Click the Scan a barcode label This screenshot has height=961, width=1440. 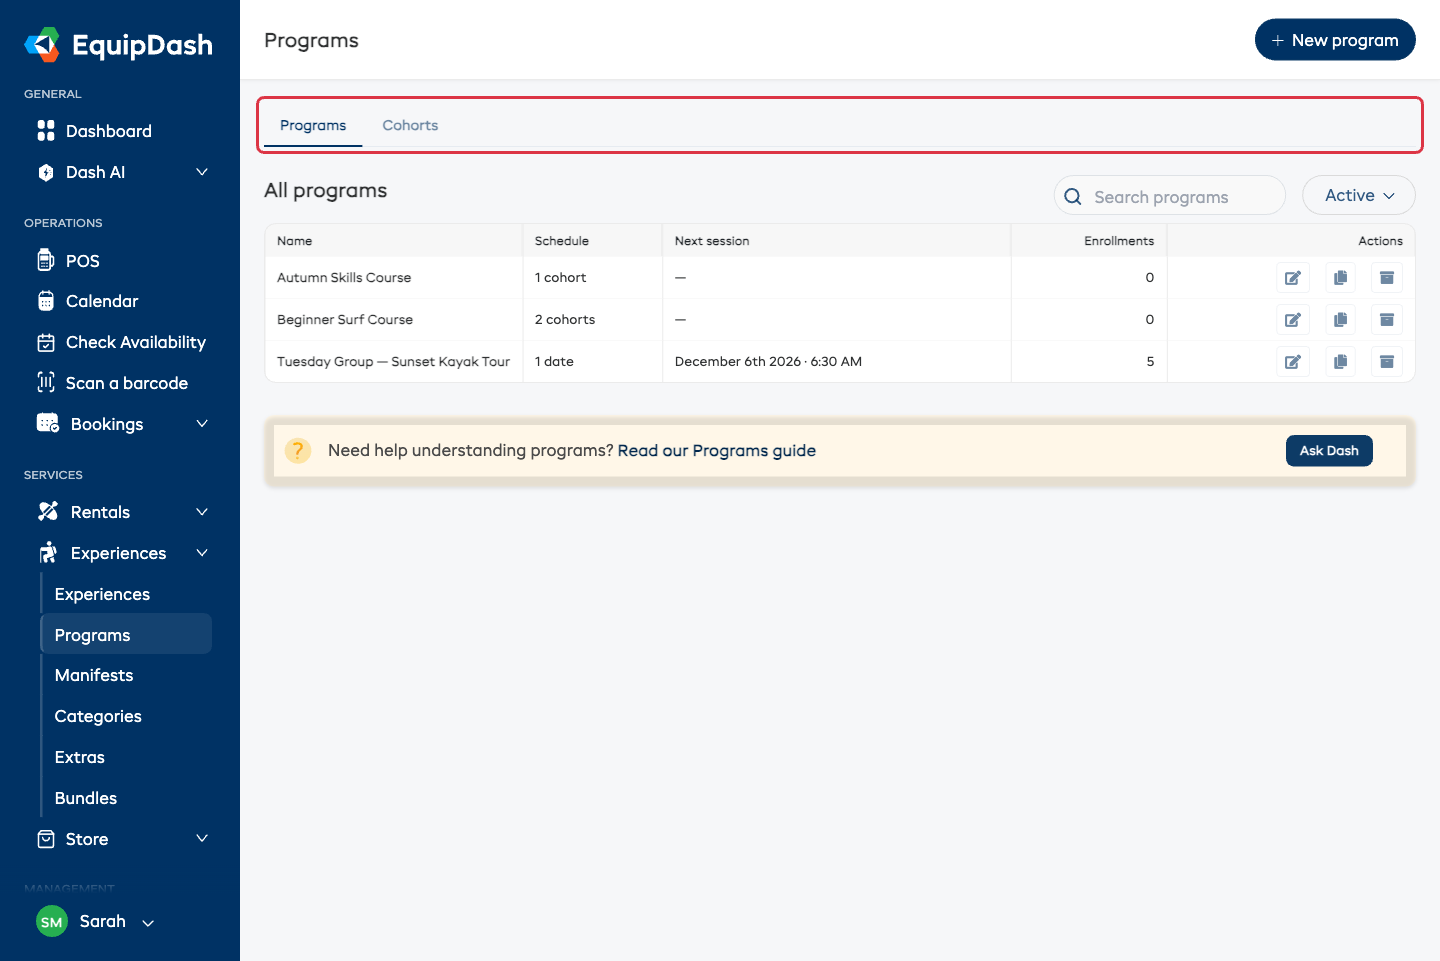[127, 383]
